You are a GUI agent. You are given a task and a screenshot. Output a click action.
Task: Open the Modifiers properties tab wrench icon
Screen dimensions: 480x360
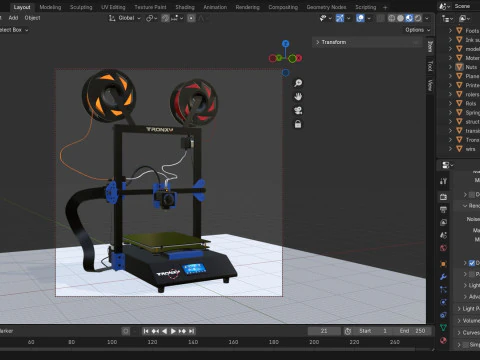[x=443, y=277]
